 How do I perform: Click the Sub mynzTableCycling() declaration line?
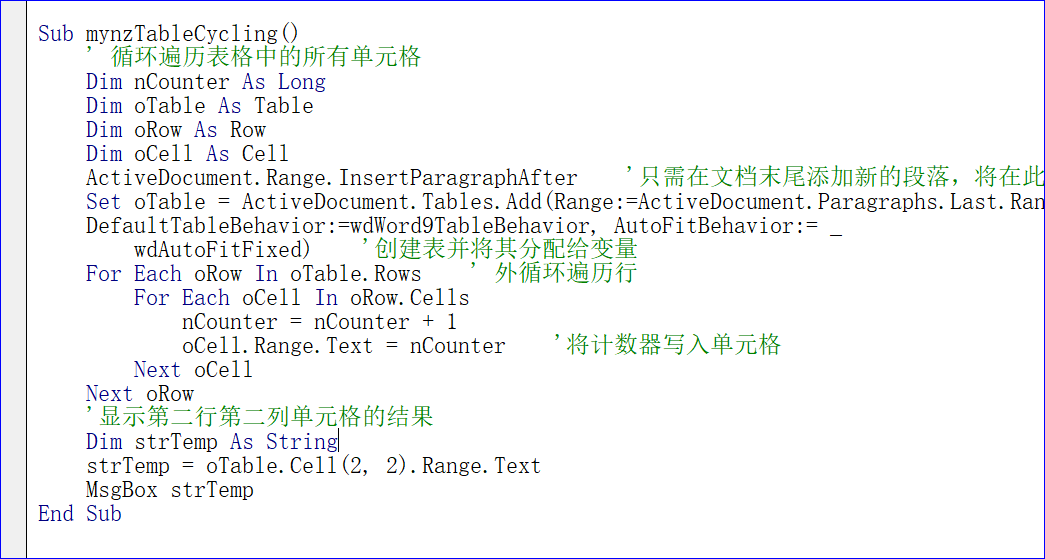point(168,33)
